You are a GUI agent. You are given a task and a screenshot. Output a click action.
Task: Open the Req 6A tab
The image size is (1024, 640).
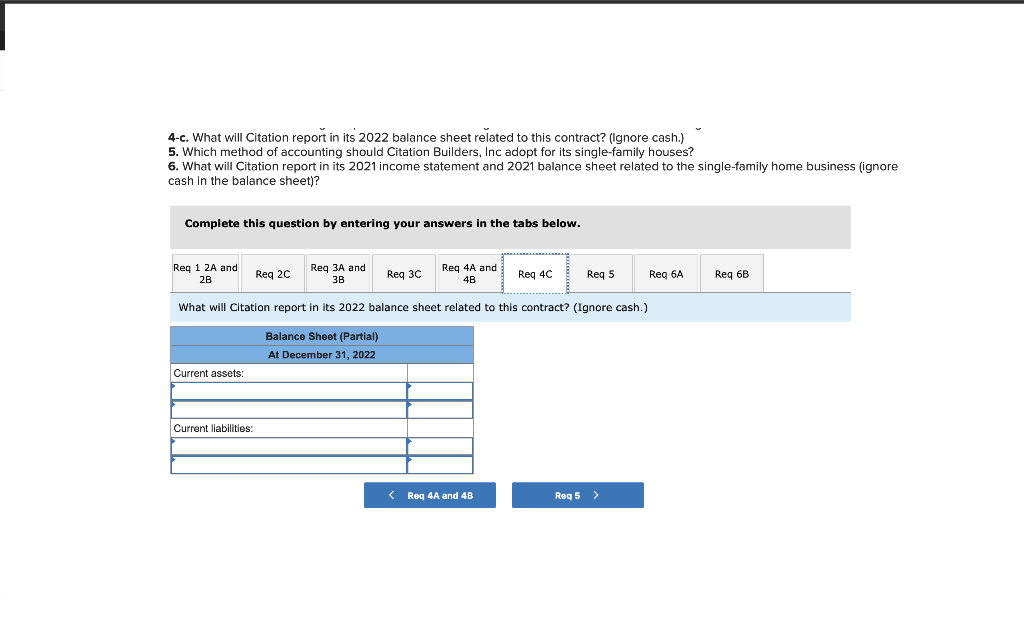(666, 273)
